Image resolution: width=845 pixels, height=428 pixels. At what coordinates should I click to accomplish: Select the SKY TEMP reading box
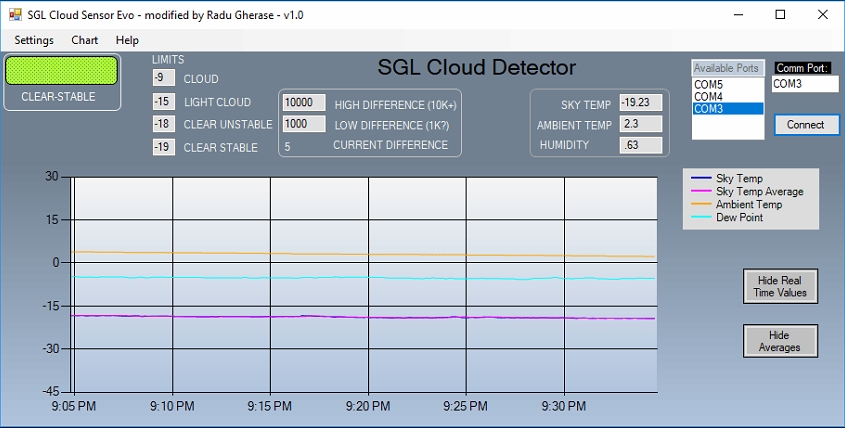click(640, 102)
